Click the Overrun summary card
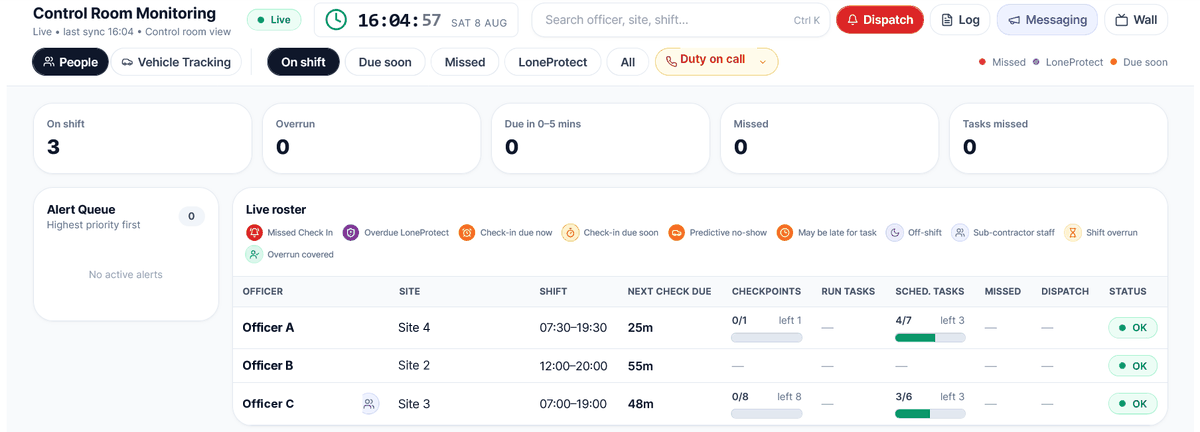Viewport: 1200px width, 432px height. pos(371,138)
